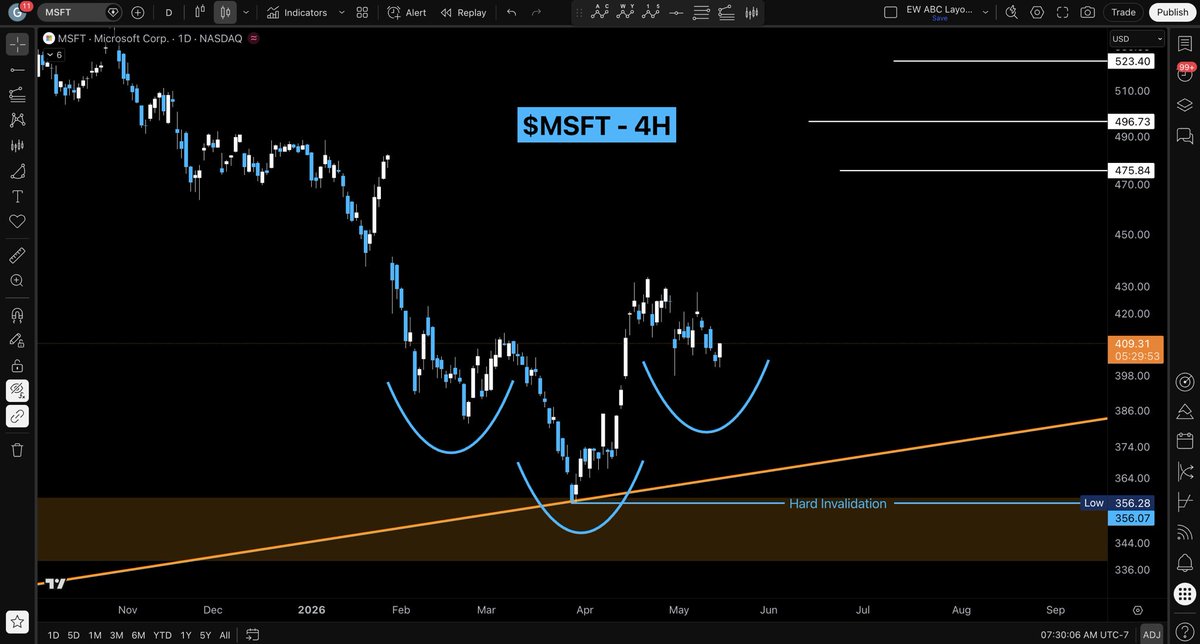Open the go to date calendar icon
This screenshot has width=1200, height=644.
(x=253, y=634)
